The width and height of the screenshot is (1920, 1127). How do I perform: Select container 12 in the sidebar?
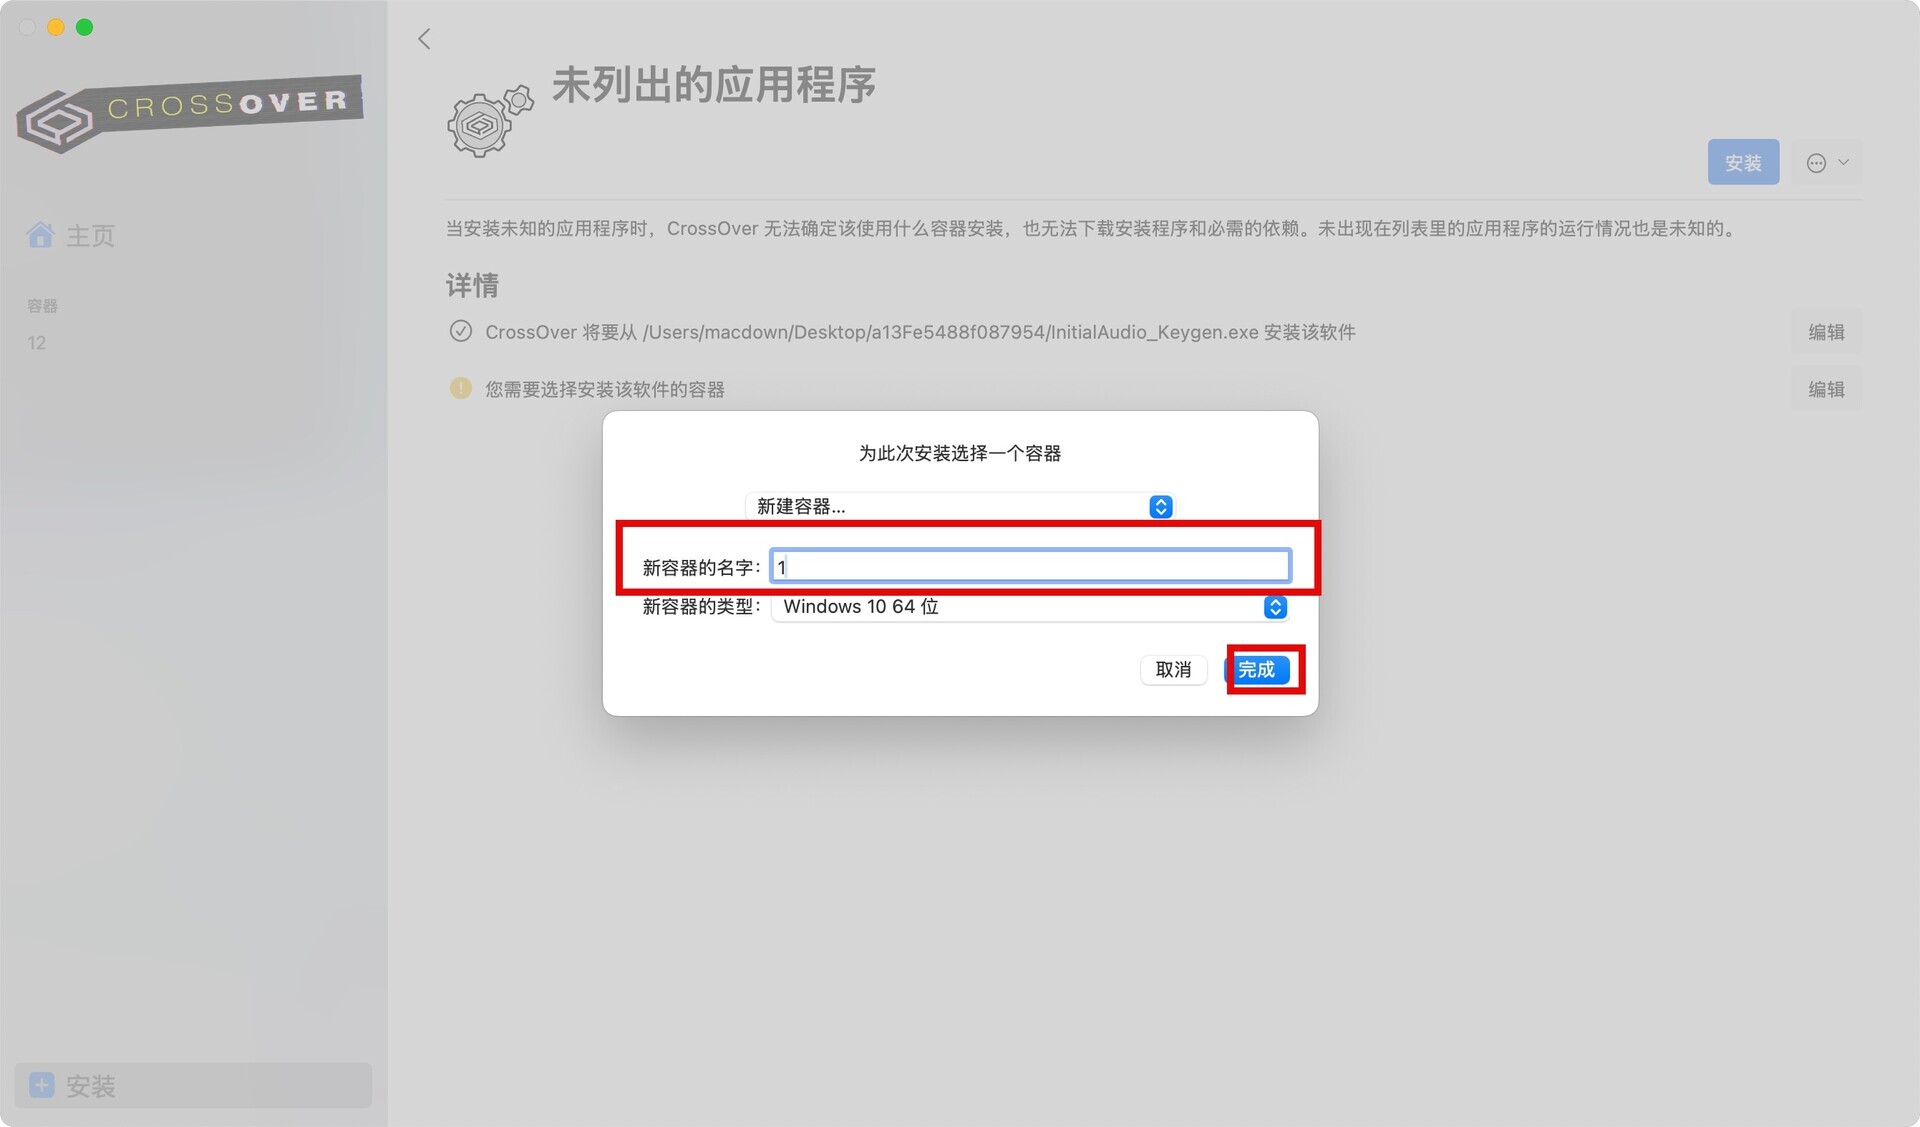pos(37,343)
